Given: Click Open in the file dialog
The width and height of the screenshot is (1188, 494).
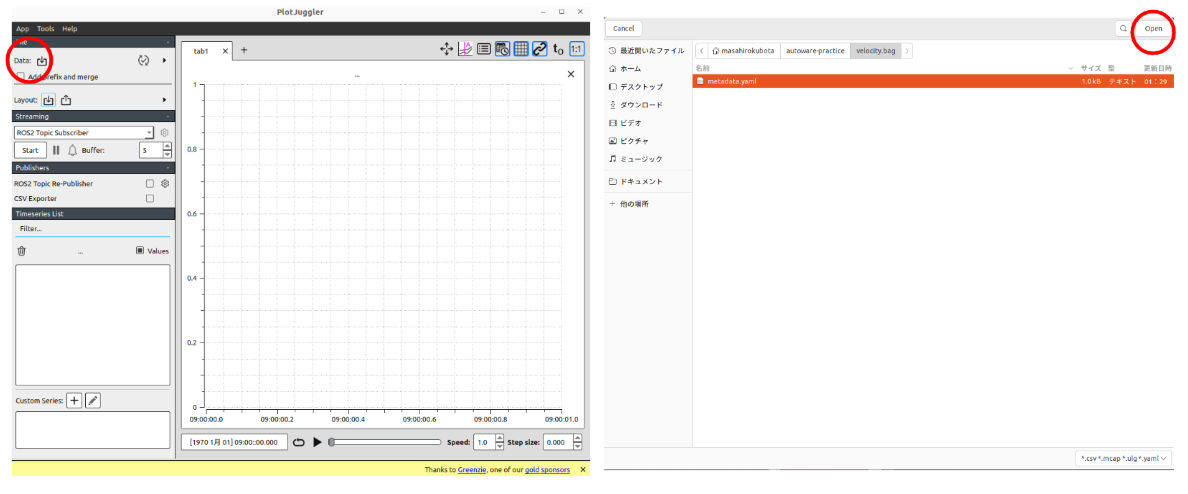Looking at the screenshot, I should (x=1153, y=29).
